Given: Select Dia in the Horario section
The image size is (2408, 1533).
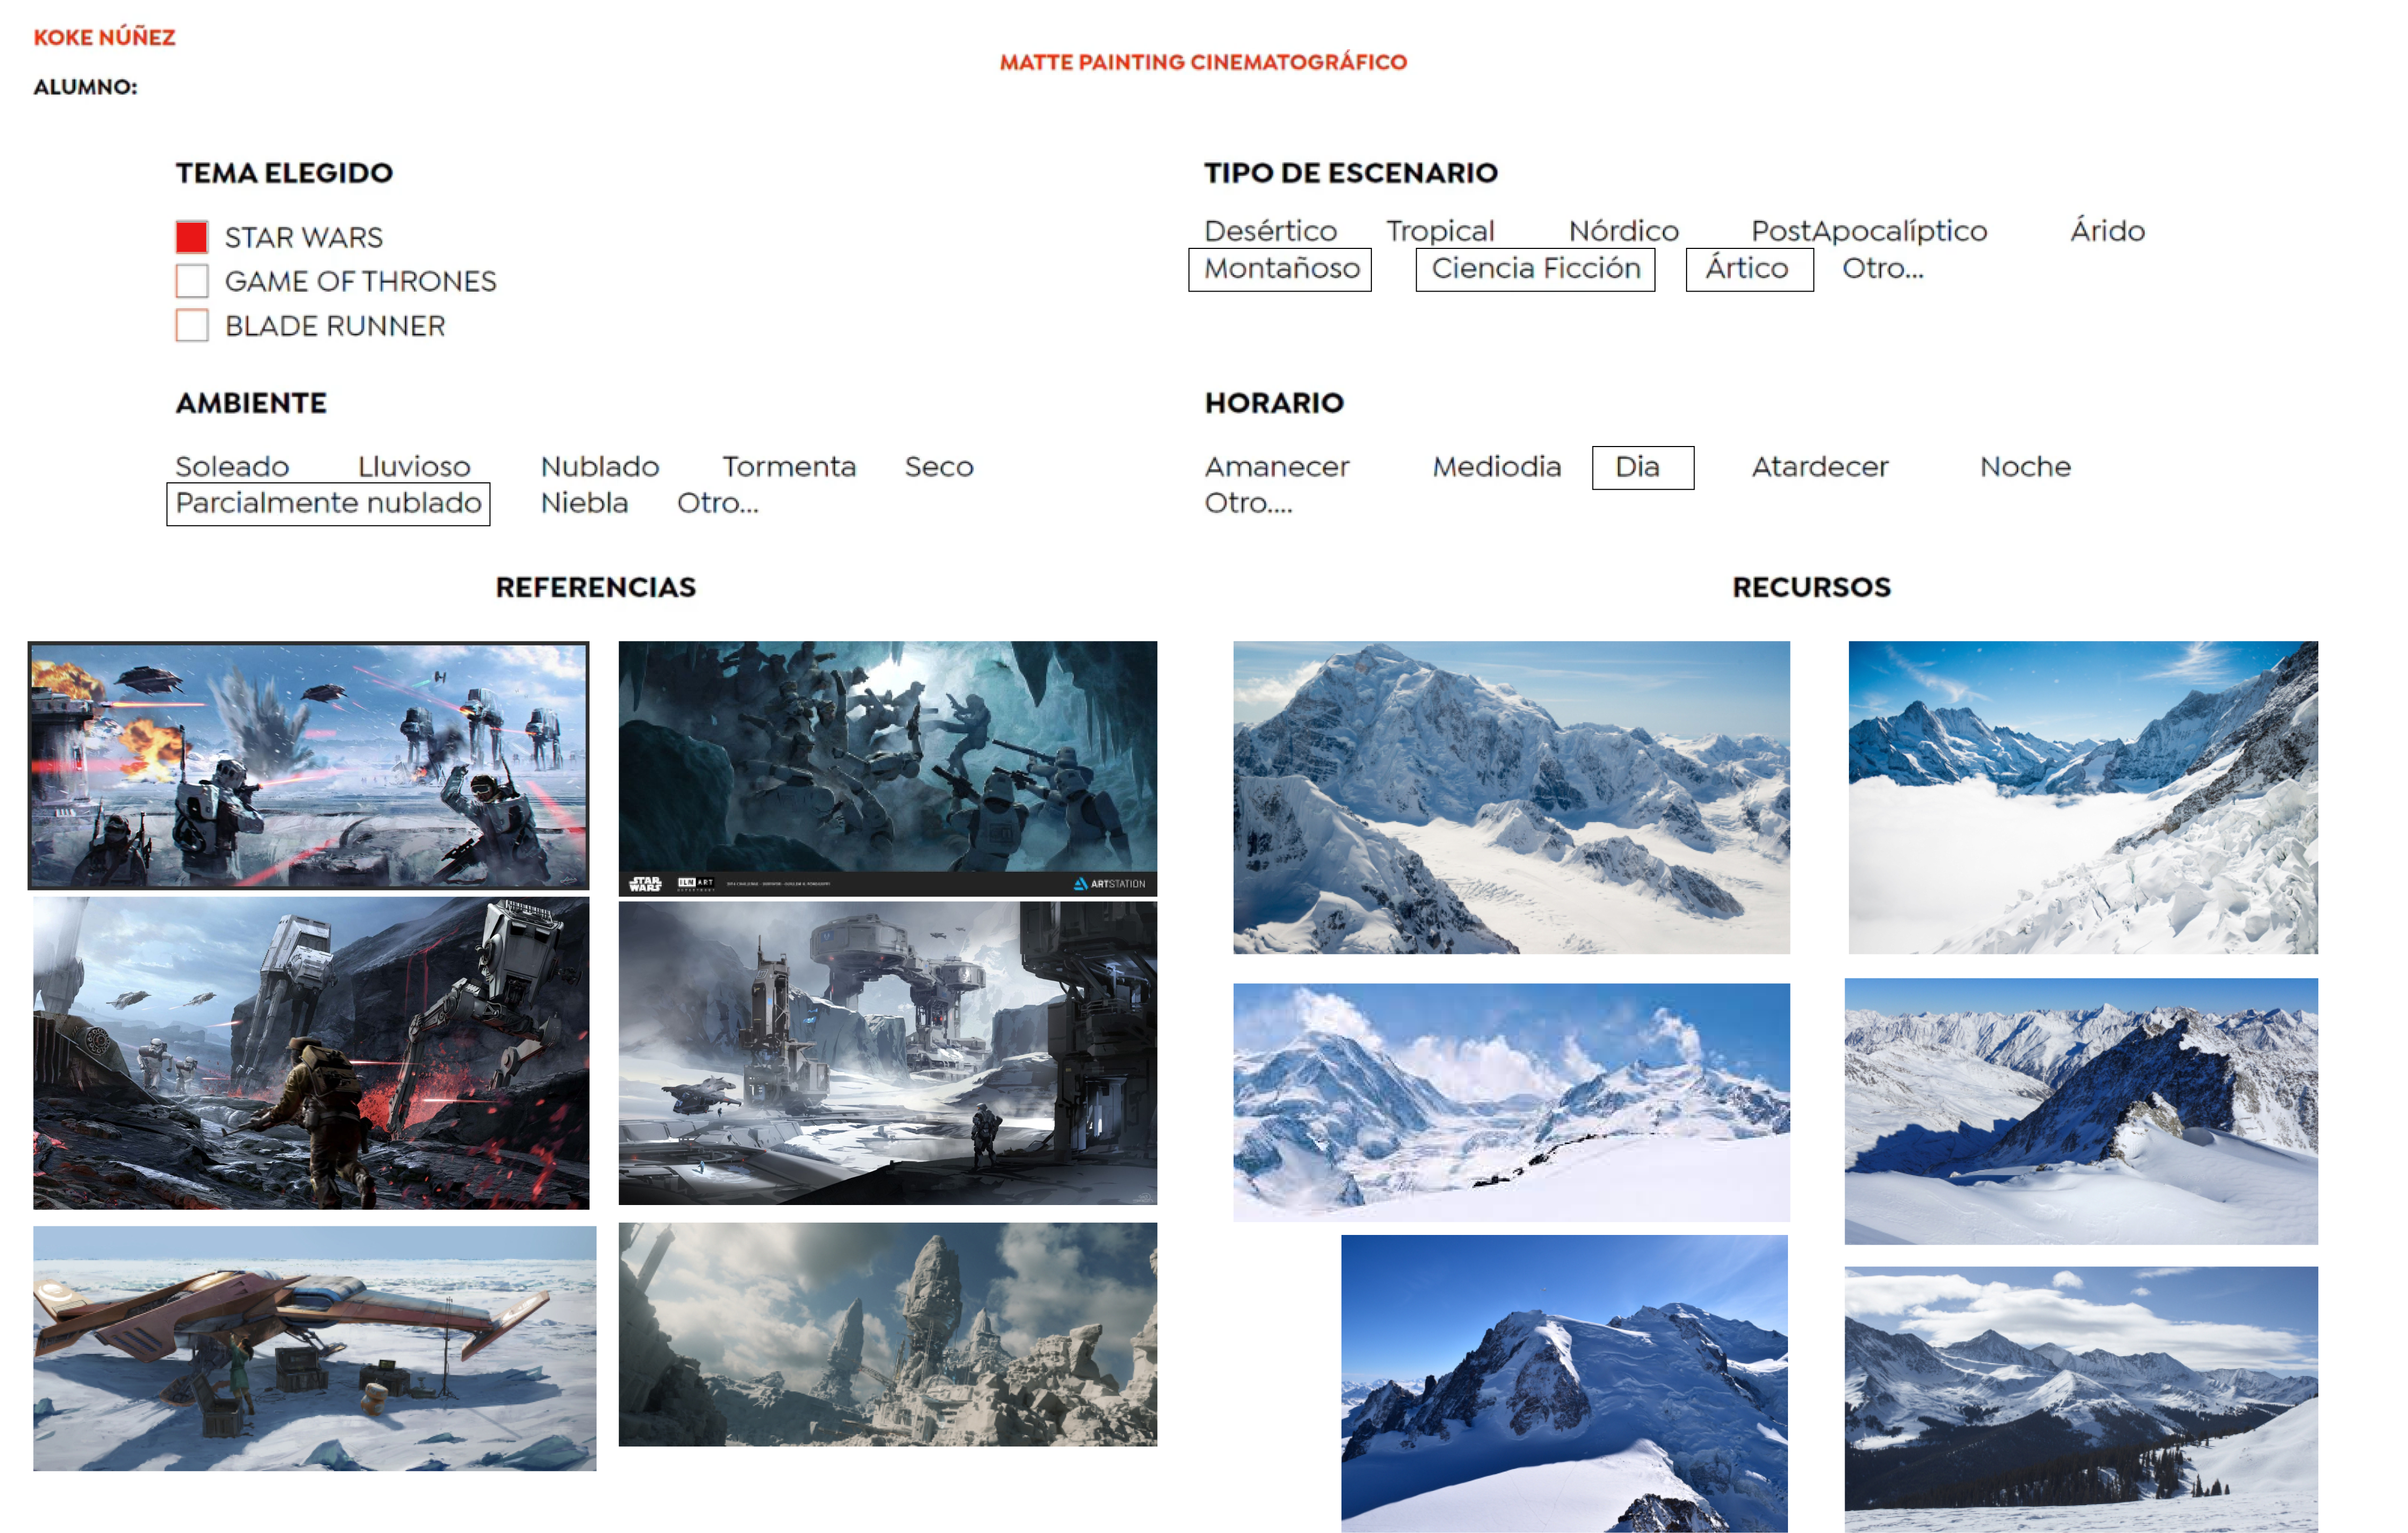Looking at the screenshot, I should (1642, 467).
